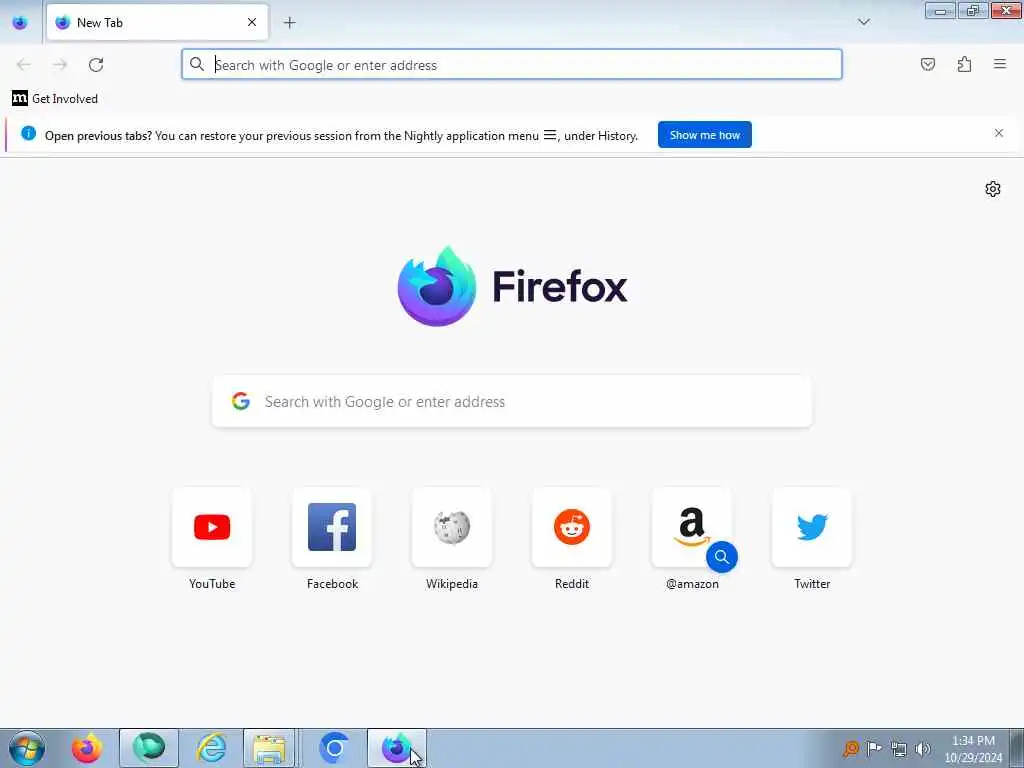This screenshot has width=1024, height=768.
Task: Open a new tab with plus button
Action: click(x=289, y=23)
